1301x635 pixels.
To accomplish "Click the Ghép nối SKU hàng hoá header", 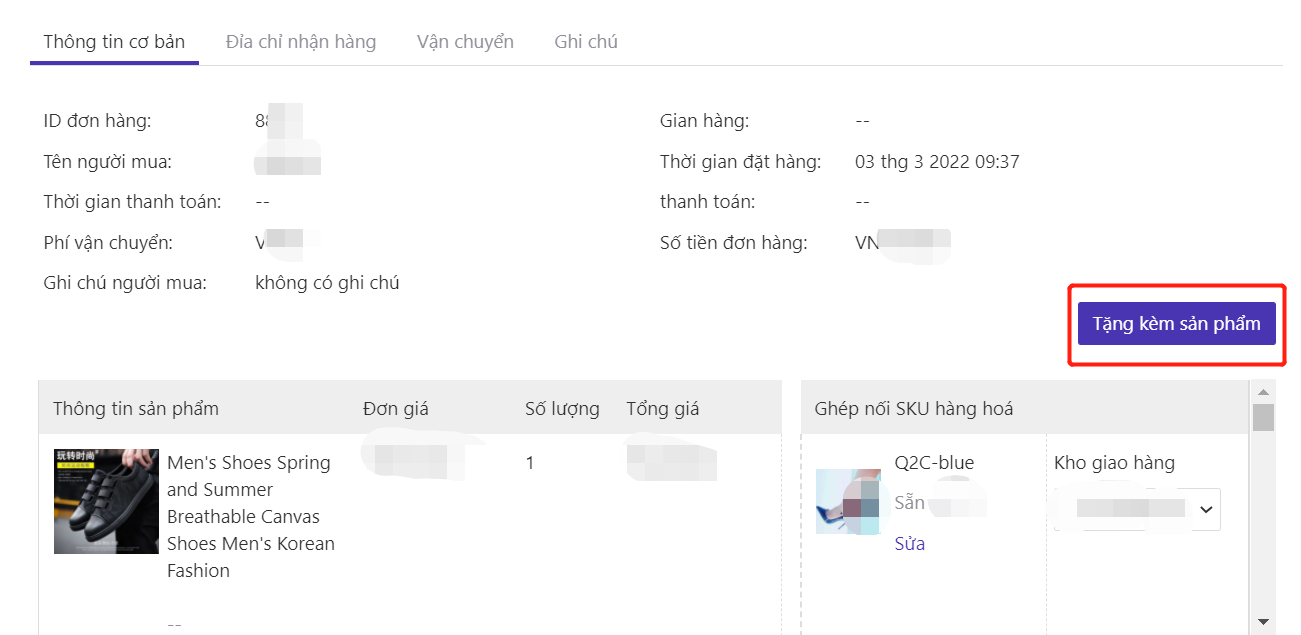I will [914, 408].
